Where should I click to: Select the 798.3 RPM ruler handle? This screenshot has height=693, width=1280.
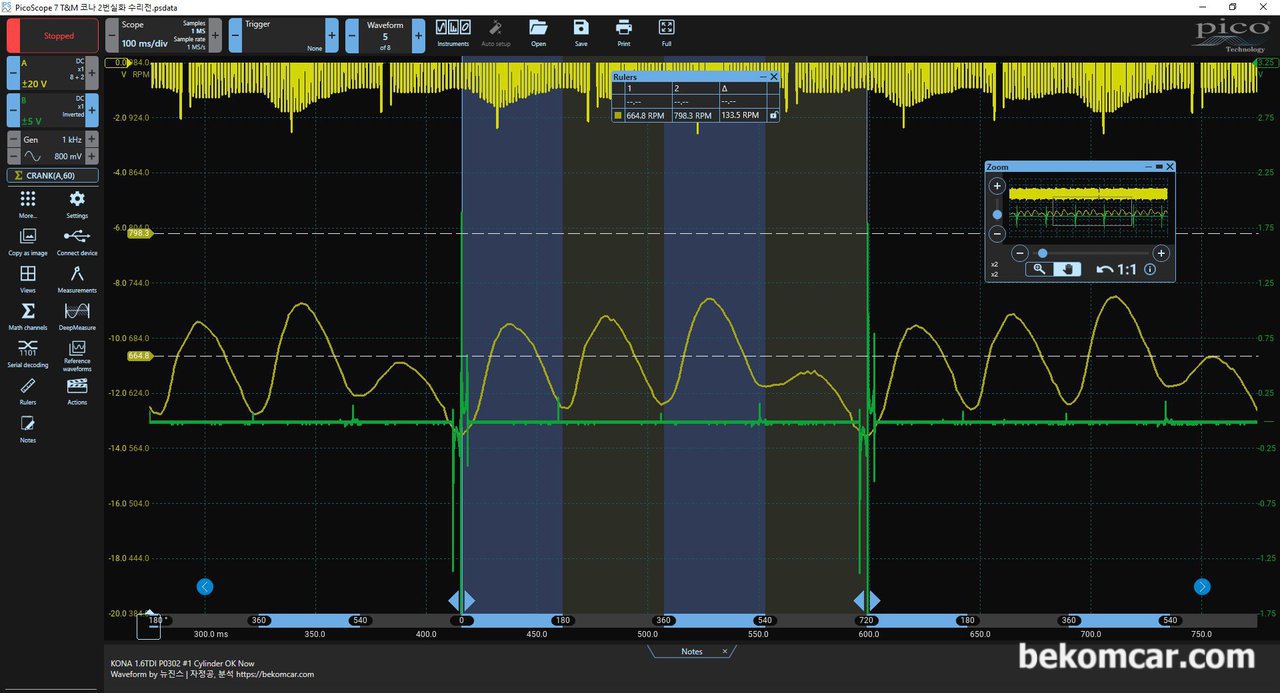[138, 233]
